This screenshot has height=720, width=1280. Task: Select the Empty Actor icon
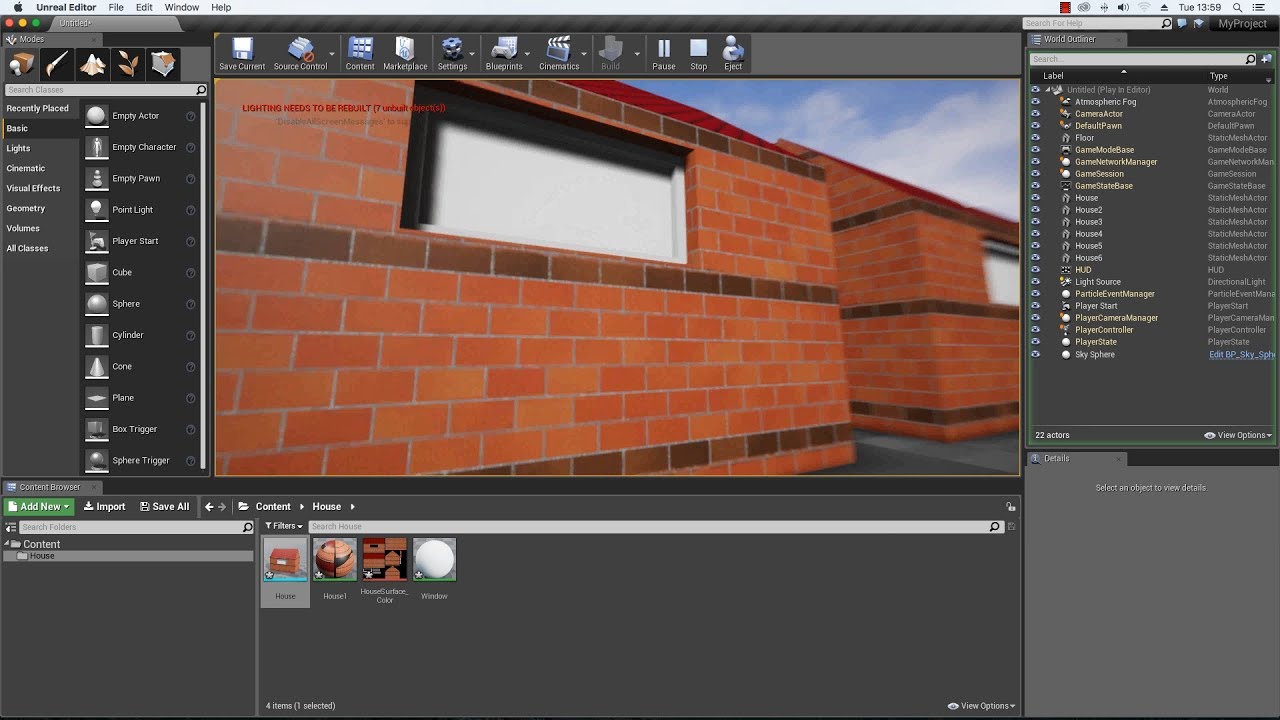[96, 116]
